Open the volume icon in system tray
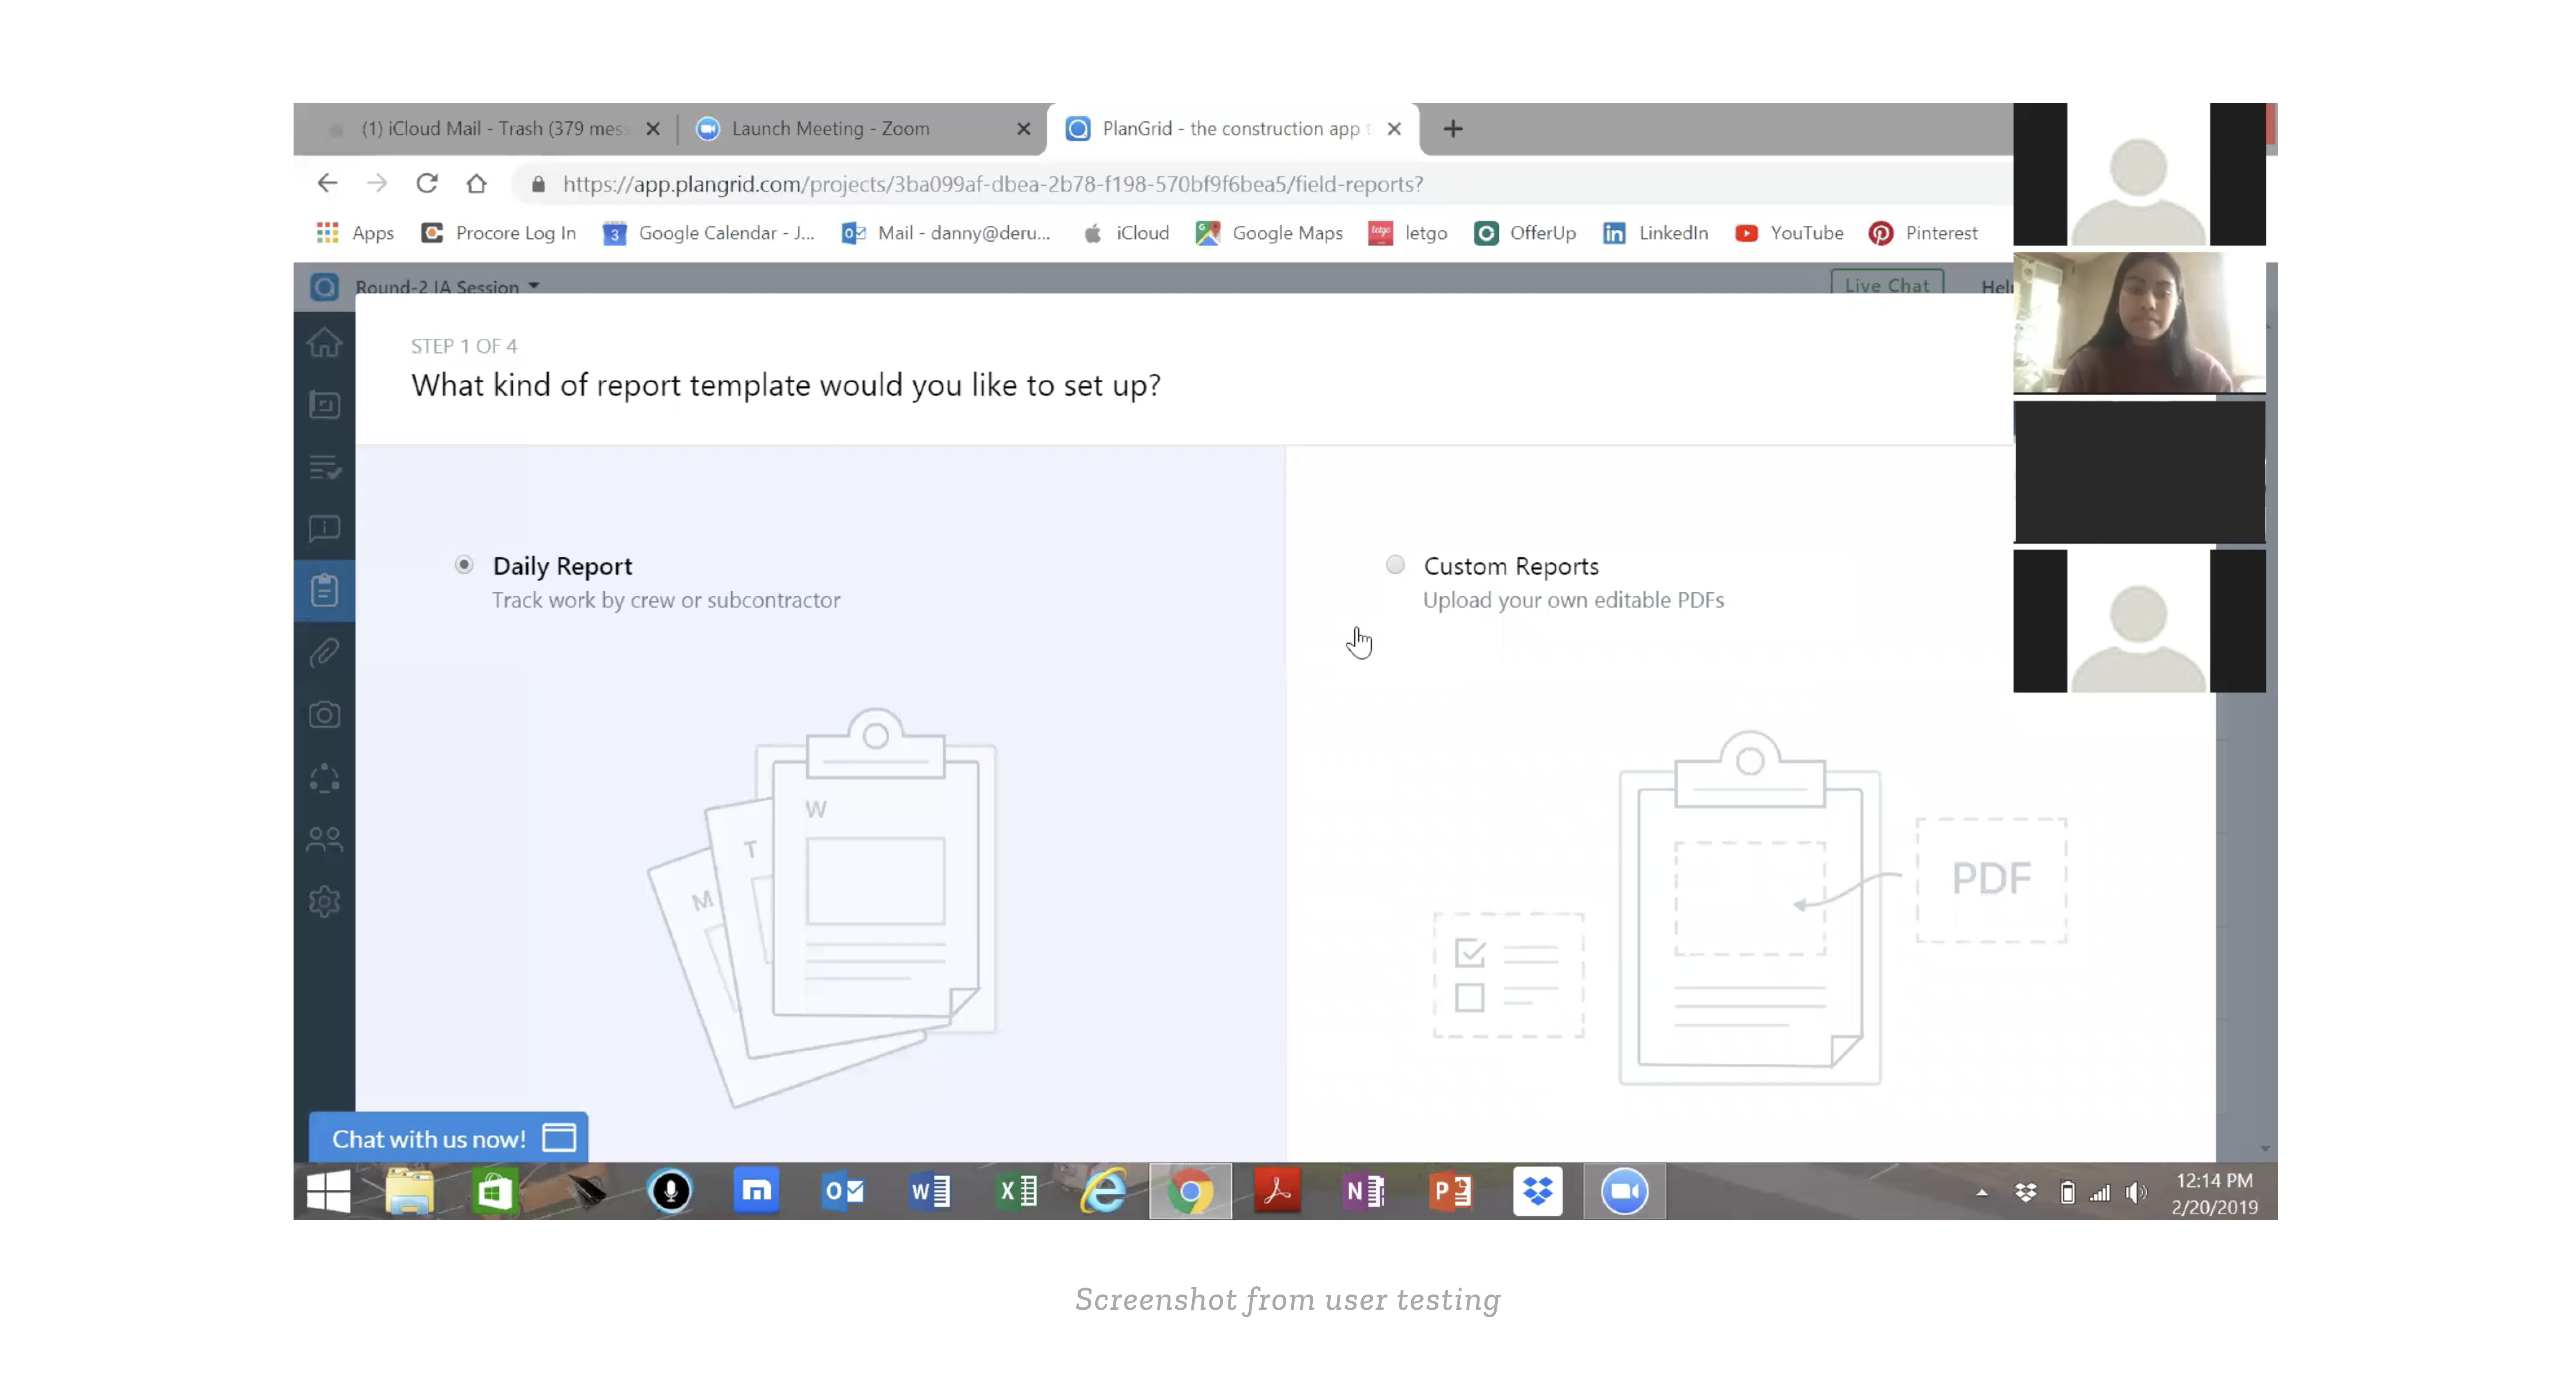The image size is (2576, 1390). coord(2136,1192)
